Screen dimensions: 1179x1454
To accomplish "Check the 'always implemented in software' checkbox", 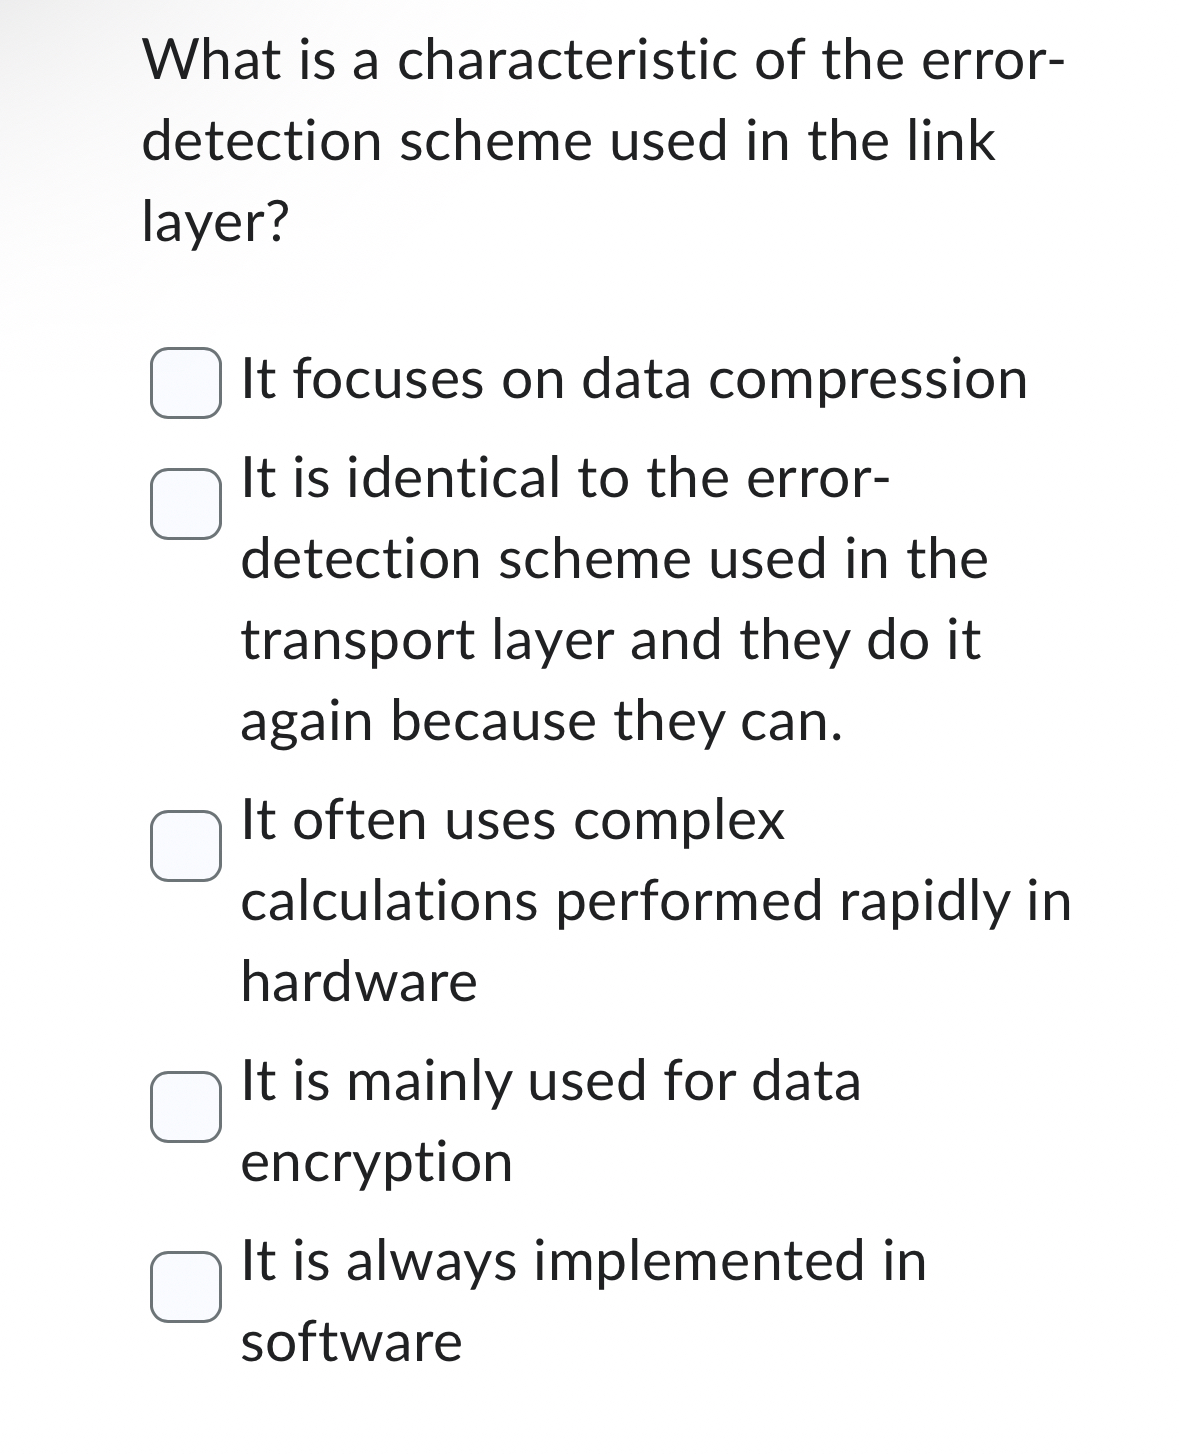I will [186, 1290].
